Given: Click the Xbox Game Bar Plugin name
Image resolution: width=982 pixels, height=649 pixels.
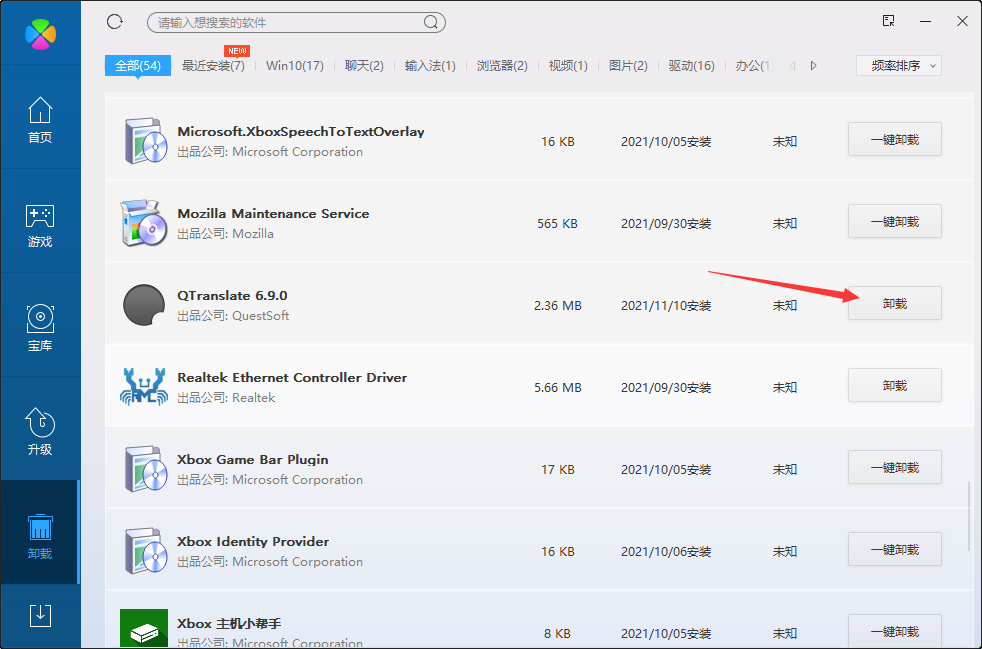Looking at the screenshot, I should [x=252, y=460].
